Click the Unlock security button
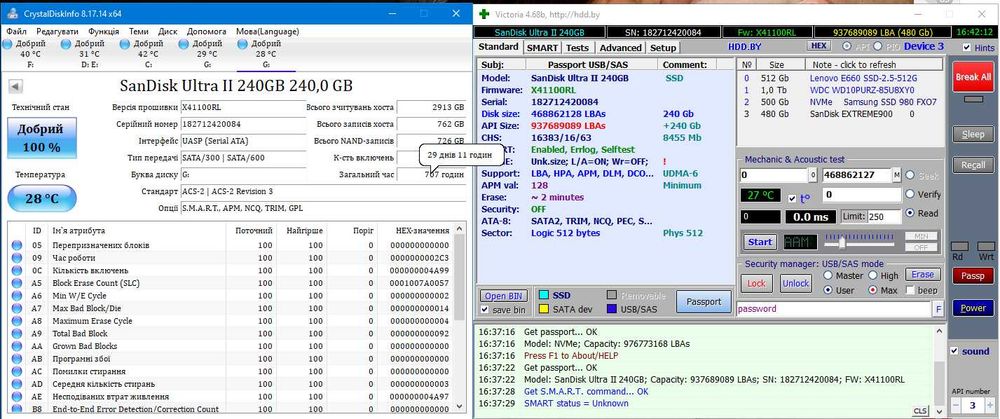Image resolution: width=1000 pixels, height=419 pixels. (x=795, y=283)
